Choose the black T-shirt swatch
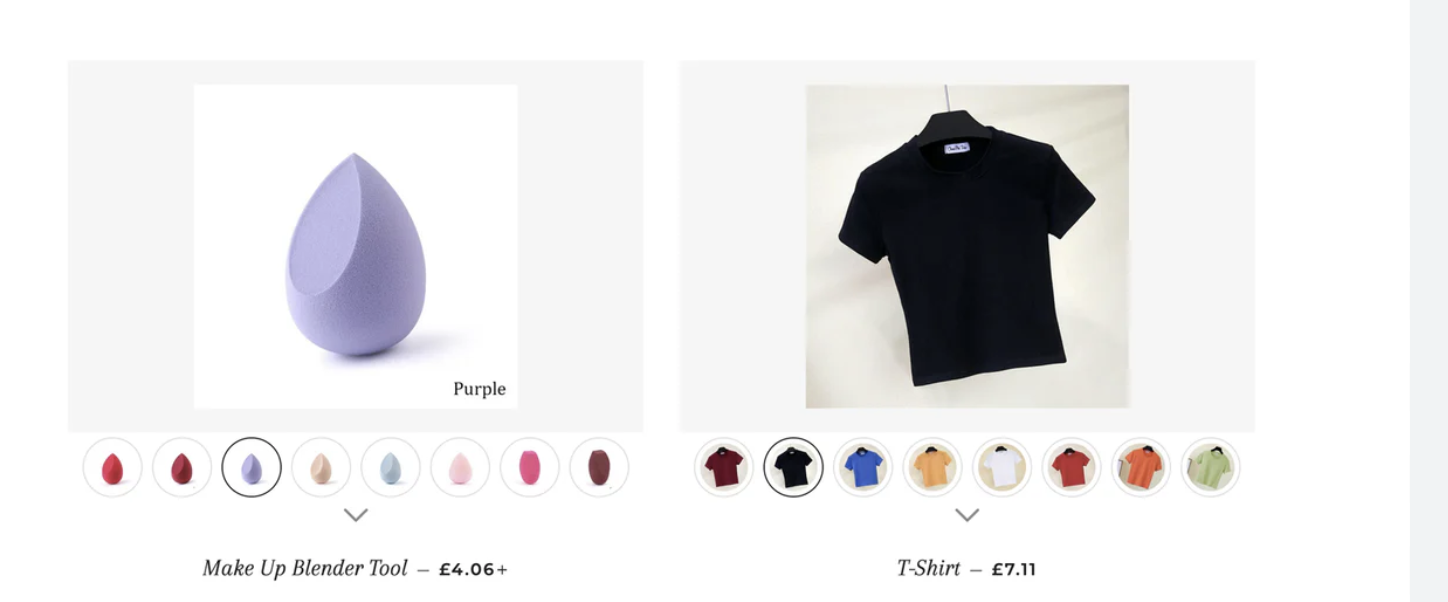Viewport: 1448px width, 602px height. click(793, 467)
